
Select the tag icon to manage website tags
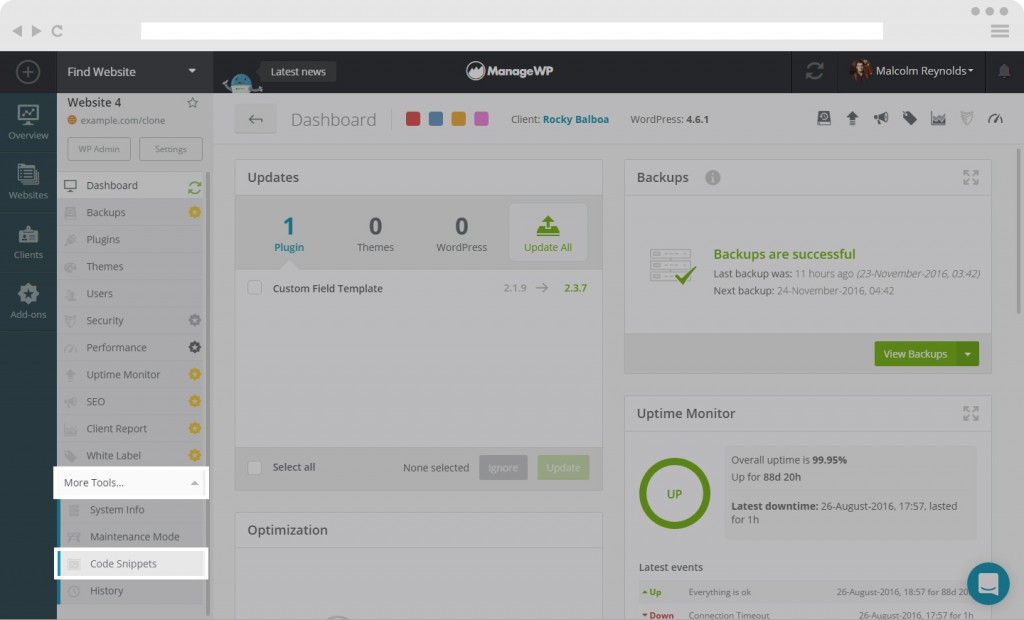point(909,118)
